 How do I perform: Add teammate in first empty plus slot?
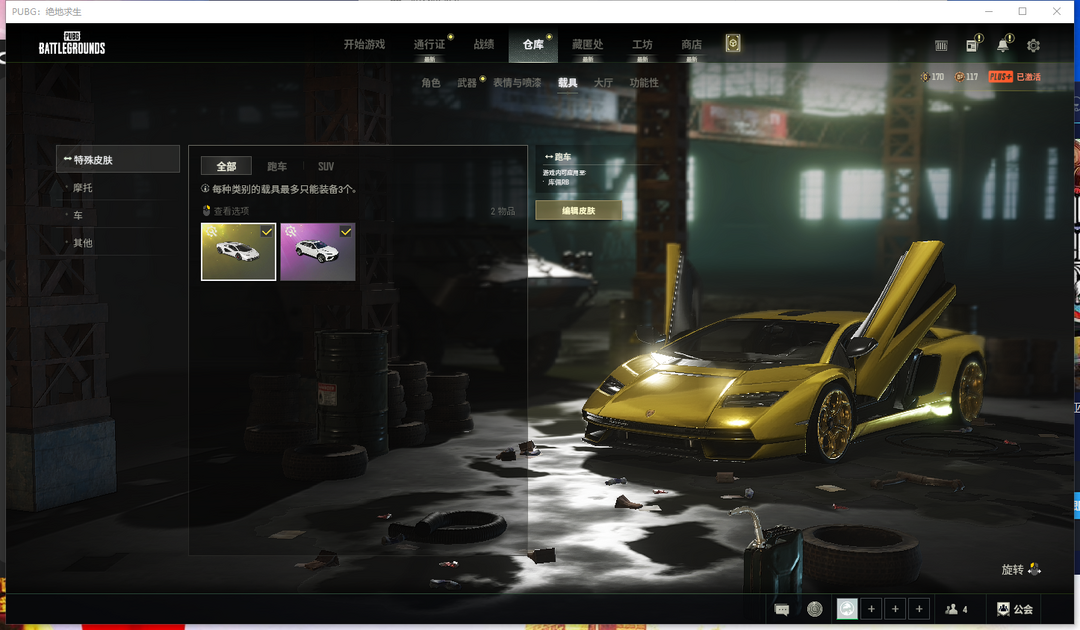tap(871, 609)
